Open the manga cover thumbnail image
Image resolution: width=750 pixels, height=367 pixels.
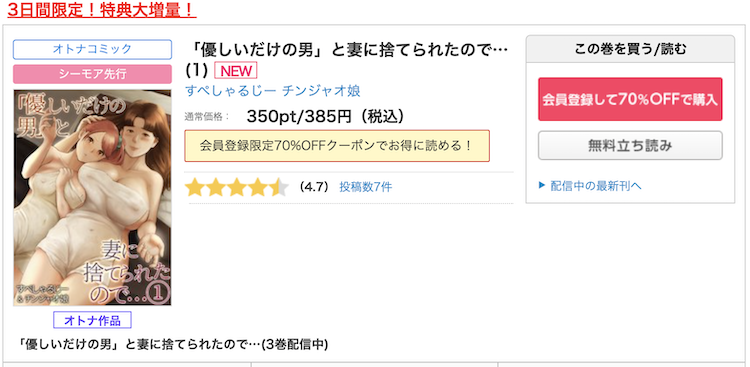(92, 198)
